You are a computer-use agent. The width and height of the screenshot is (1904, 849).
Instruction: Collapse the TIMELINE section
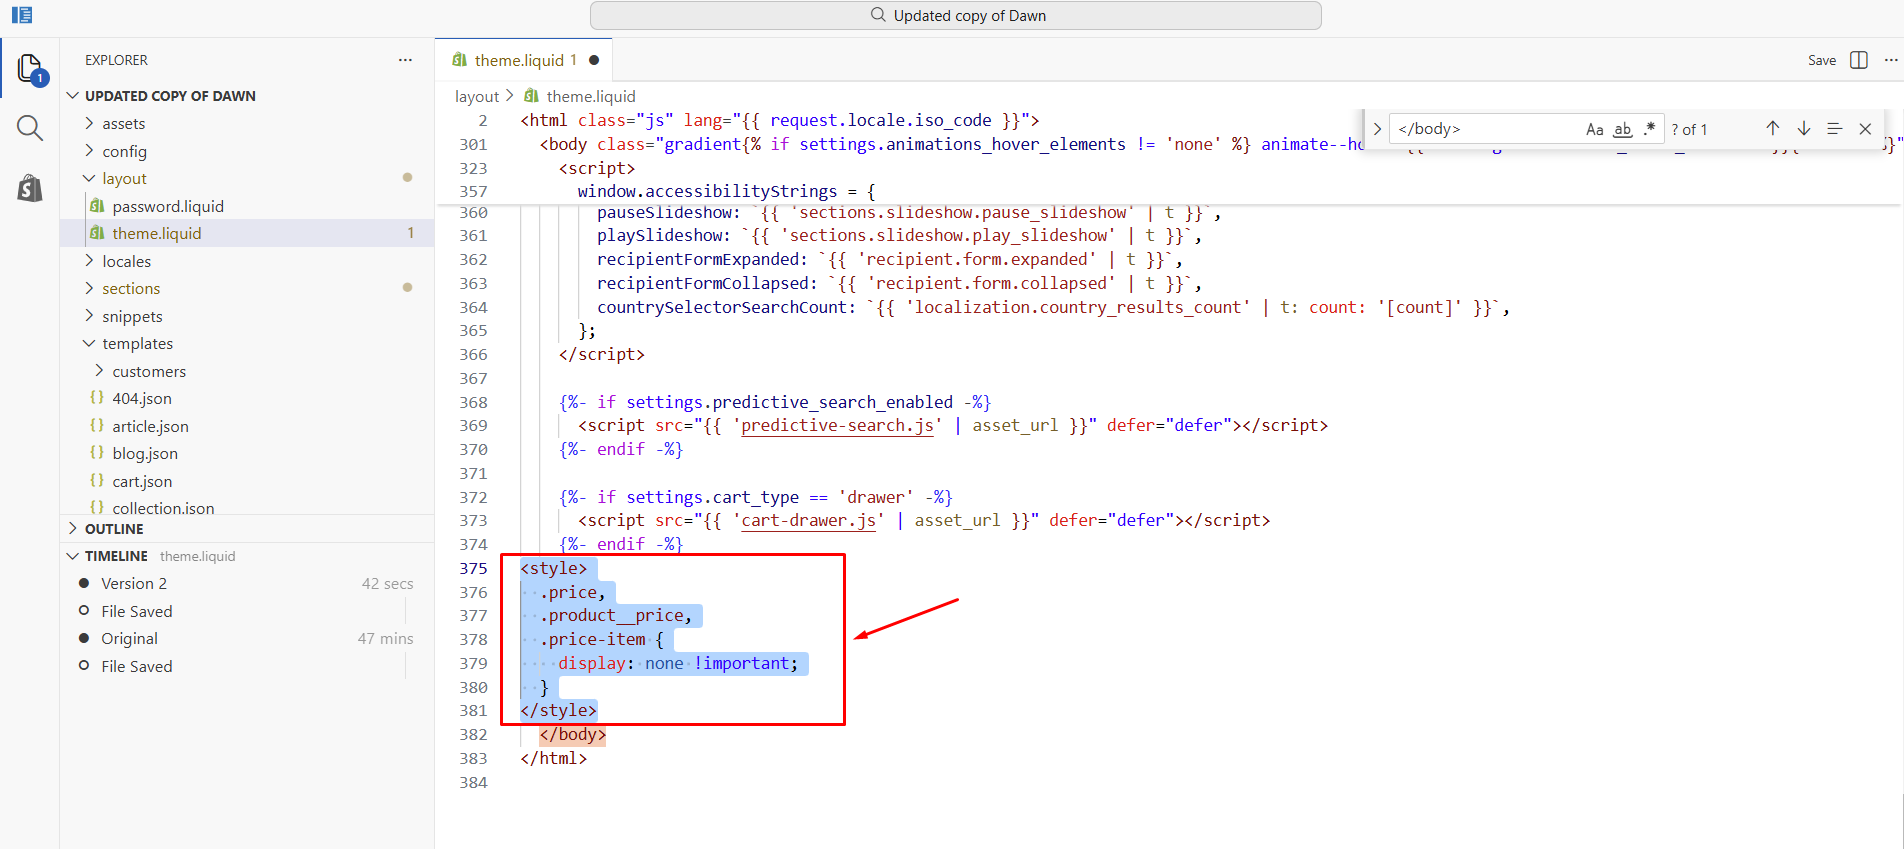pyautogui.click(x=116, y=556)
